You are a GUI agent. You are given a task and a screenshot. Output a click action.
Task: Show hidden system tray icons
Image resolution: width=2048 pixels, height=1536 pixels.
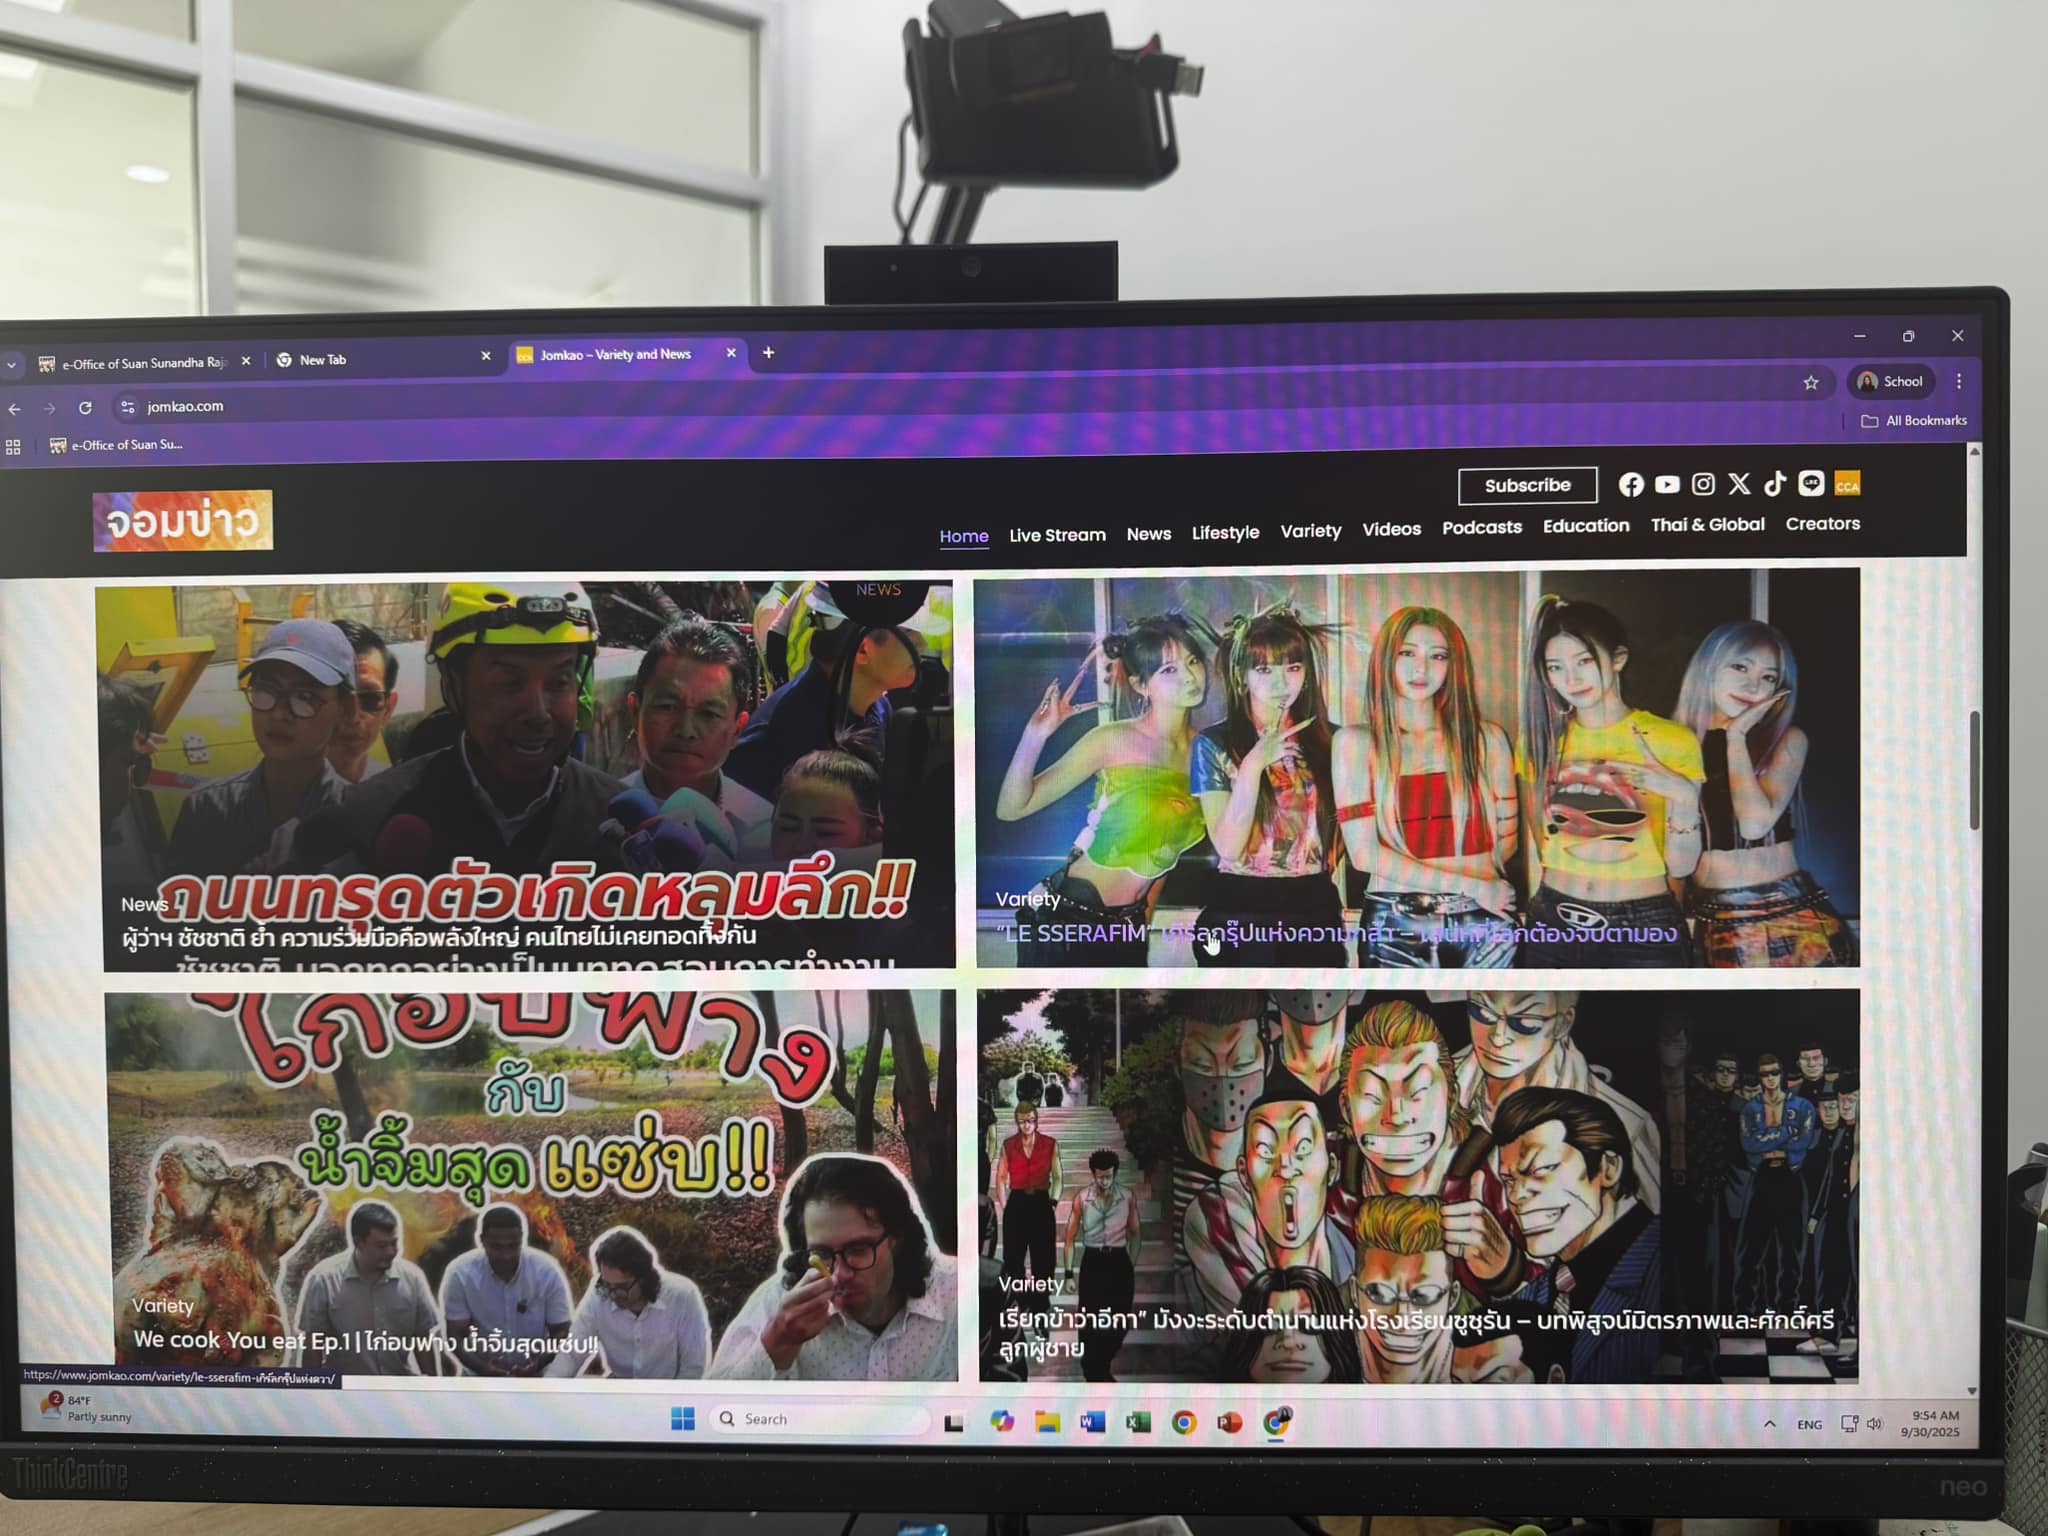1769,1424
